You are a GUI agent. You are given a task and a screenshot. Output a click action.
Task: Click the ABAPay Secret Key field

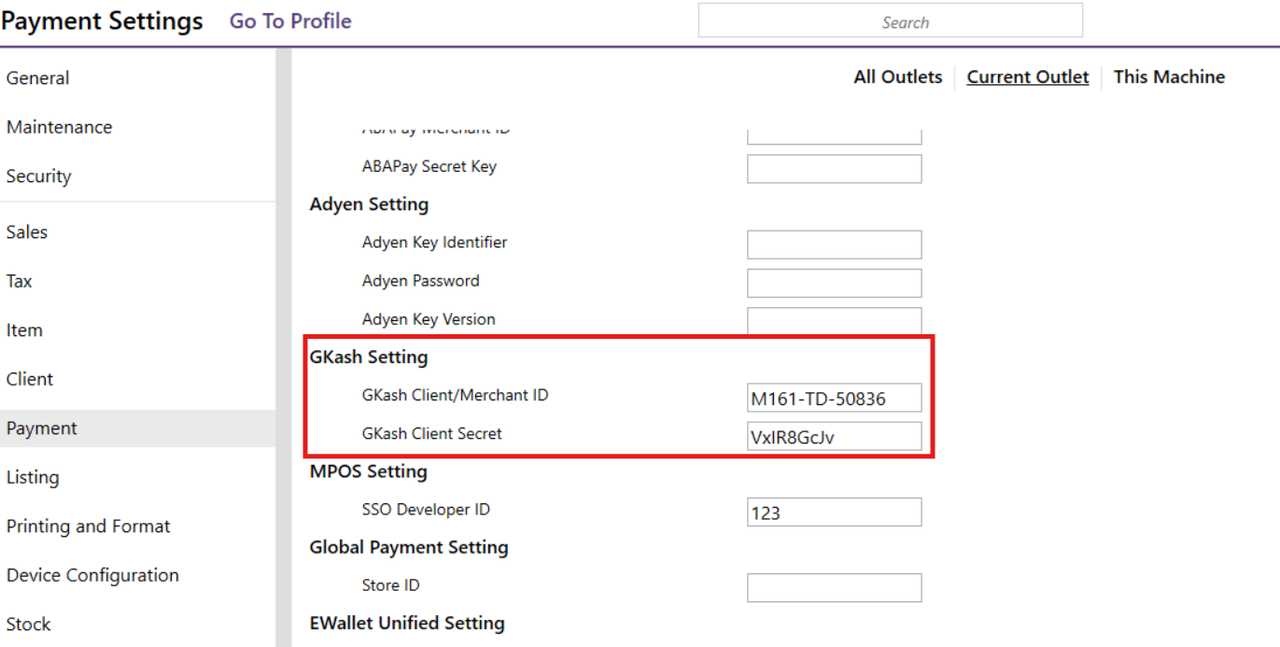click(834, 168)
